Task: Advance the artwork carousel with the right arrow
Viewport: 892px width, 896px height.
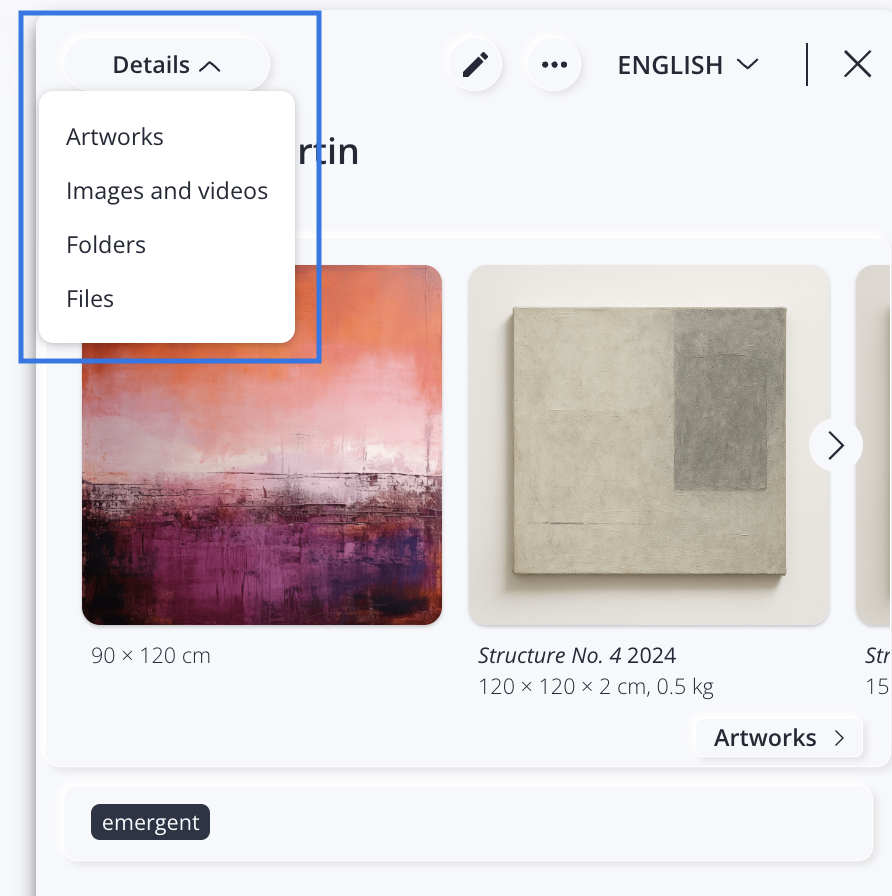Action: [x=836, y=445]
